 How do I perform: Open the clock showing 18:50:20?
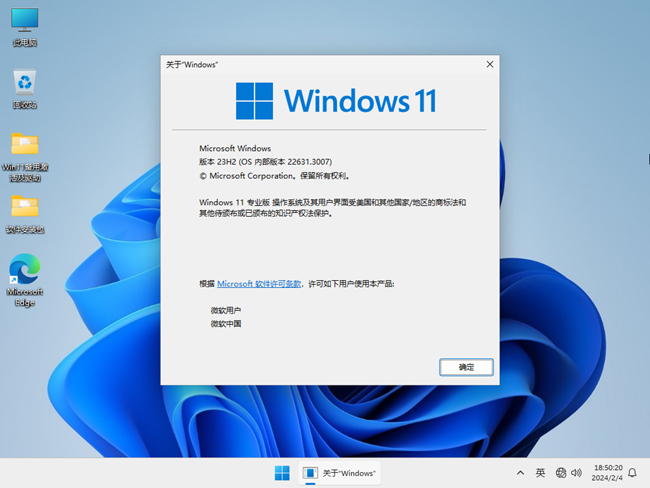[x=607, y=473]
